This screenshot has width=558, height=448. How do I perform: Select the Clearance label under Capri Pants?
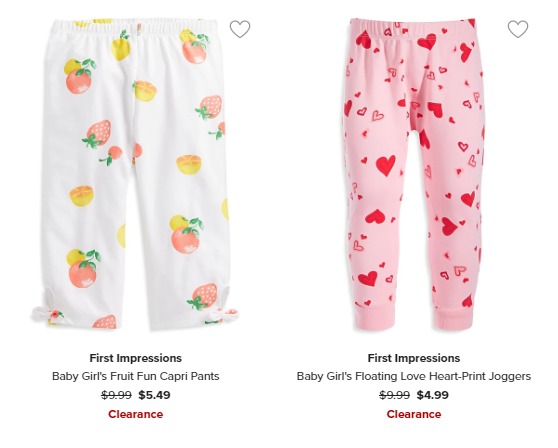136,414
